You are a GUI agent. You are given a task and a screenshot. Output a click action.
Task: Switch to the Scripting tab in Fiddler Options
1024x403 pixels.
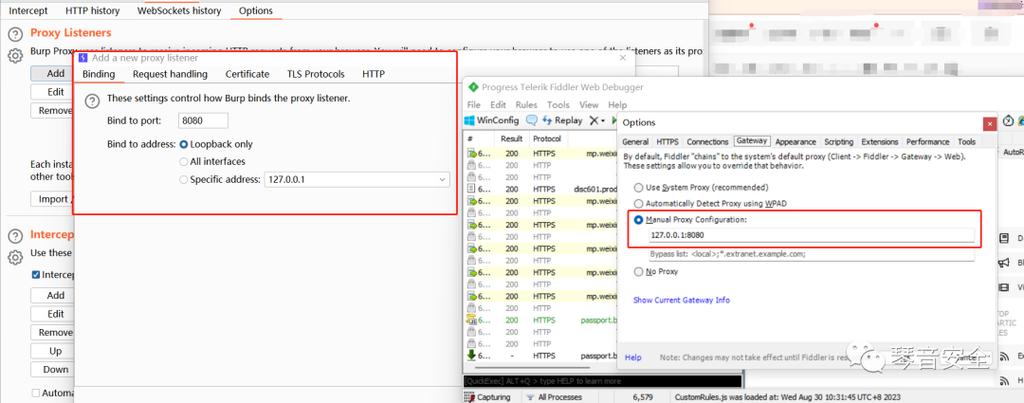pyautogui.click(x=839, y=142)
